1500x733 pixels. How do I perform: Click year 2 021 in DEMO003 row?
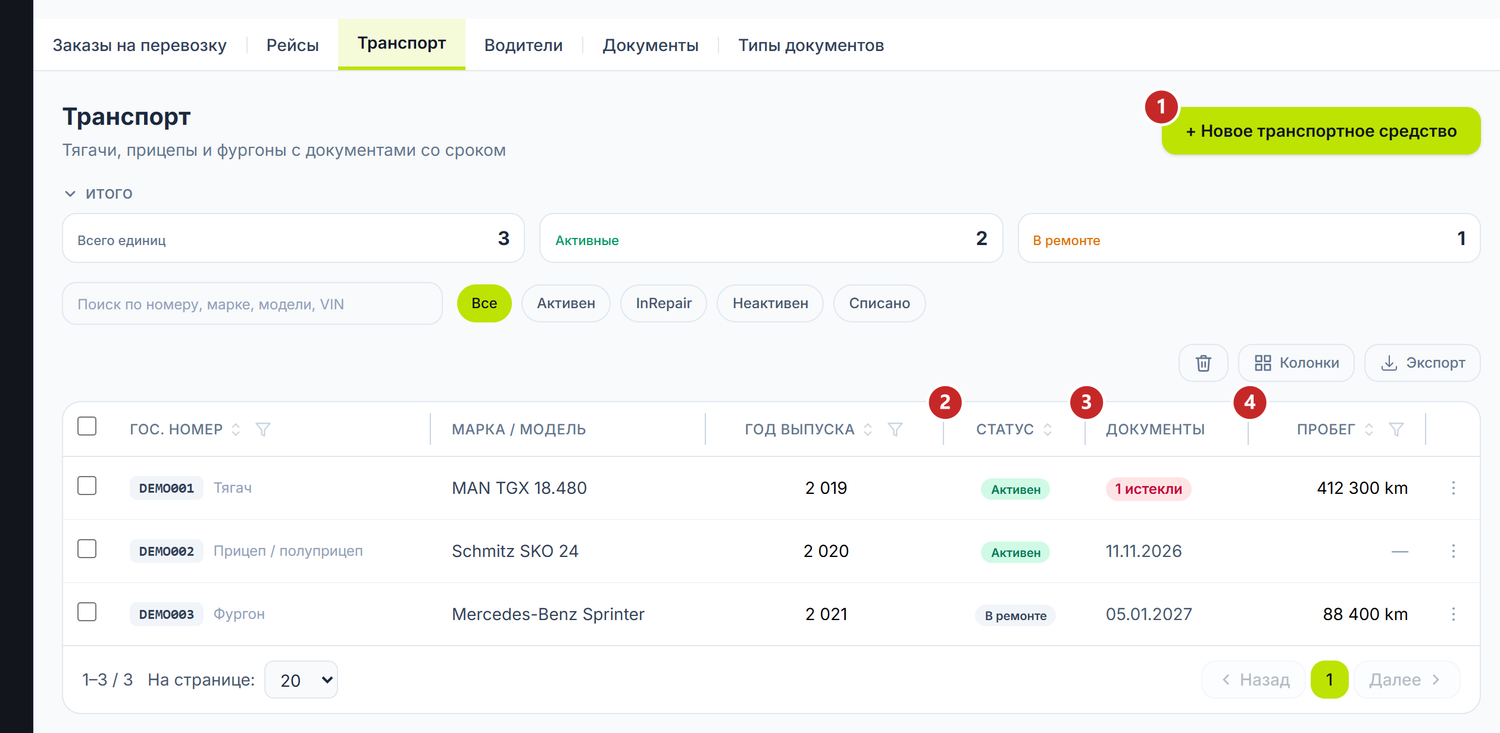pos(826,614)
